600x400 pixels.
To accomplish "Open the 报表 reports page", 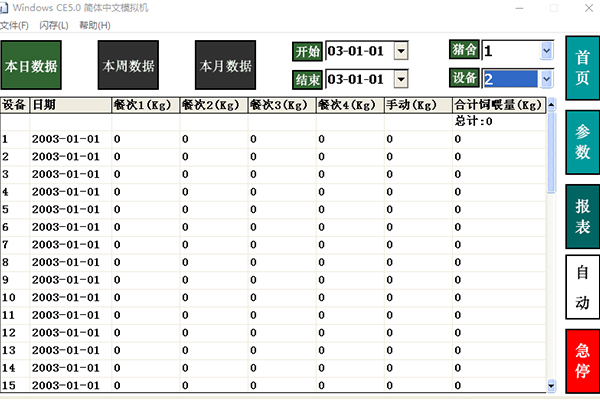I will pos(583,215).
